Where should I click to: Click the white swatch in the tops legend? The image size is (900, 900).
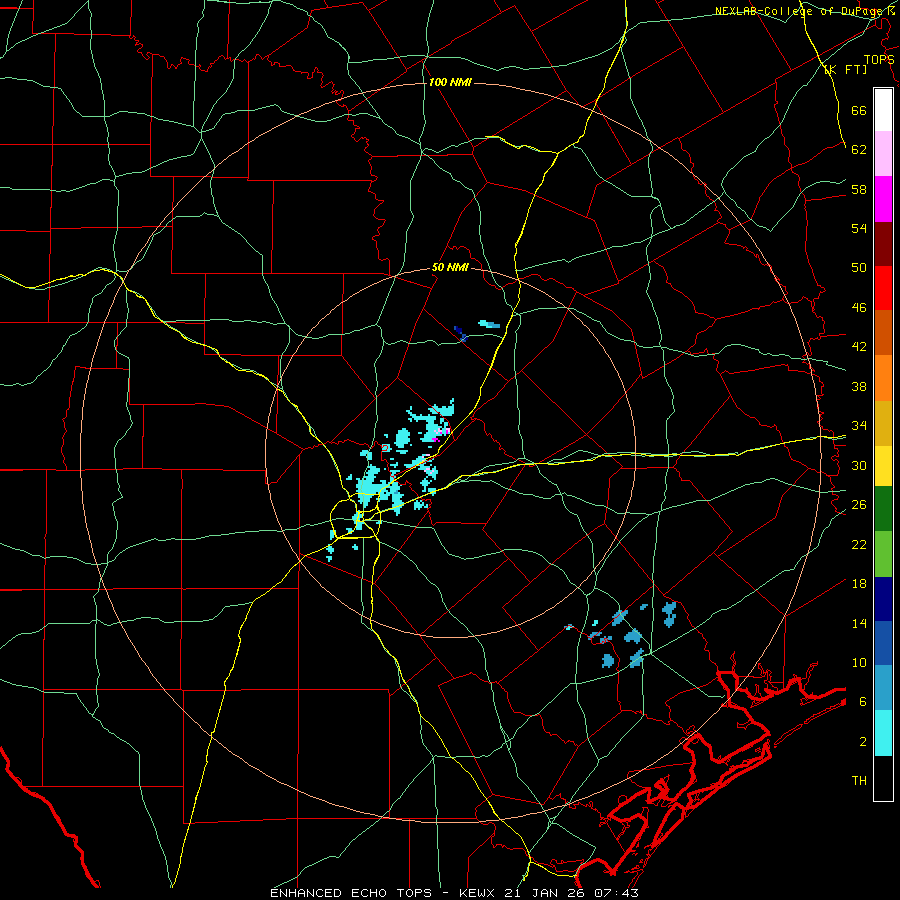click(883, 110)
